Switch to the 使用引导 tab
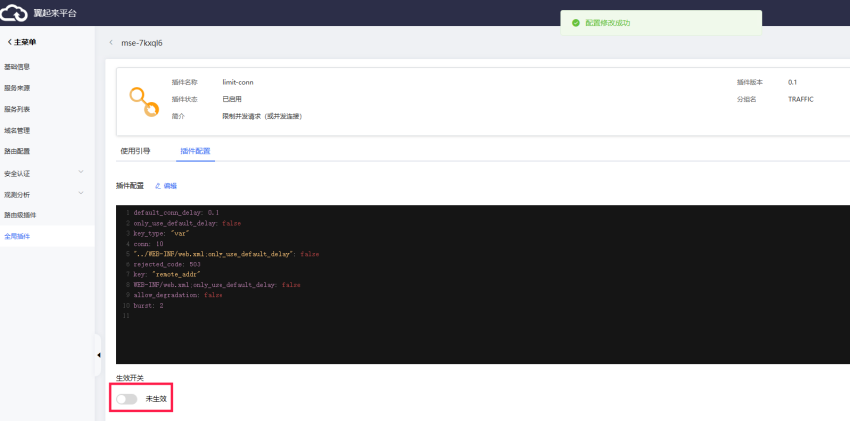This screenshot has height=421, width=850. (x=135, y=151)
